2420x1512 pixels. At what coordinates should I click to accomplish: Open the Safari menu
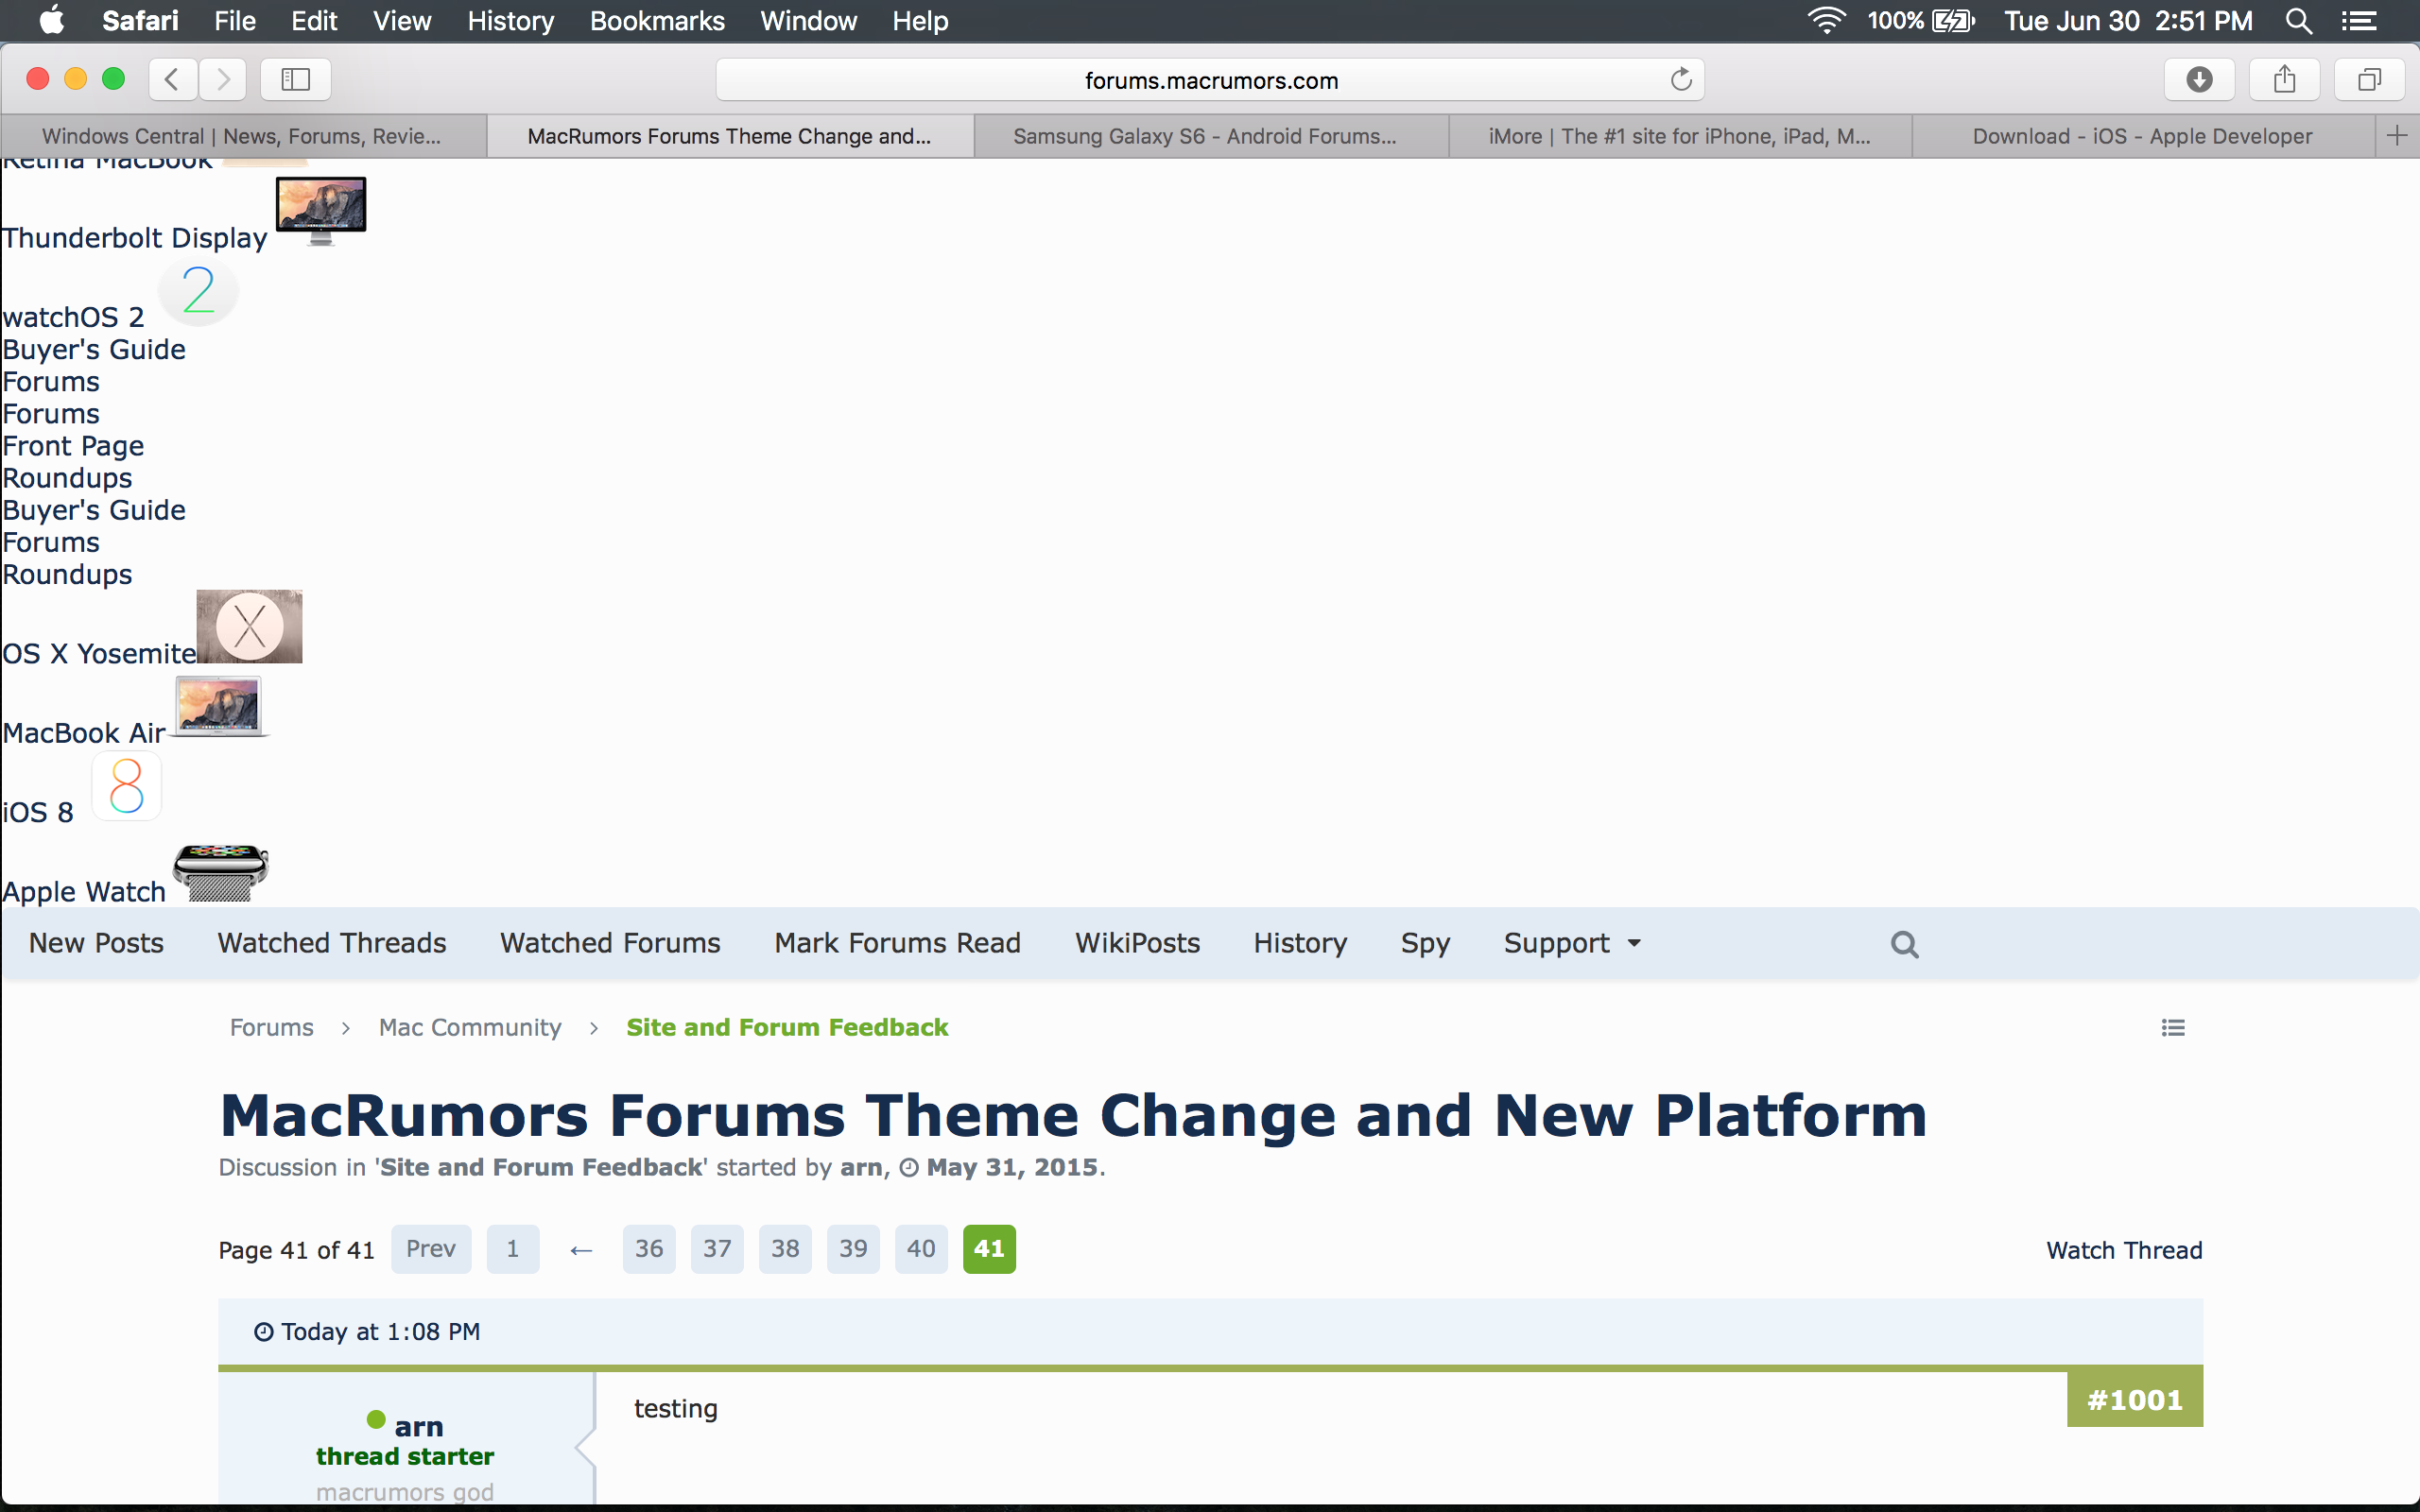tap(140, 21)
